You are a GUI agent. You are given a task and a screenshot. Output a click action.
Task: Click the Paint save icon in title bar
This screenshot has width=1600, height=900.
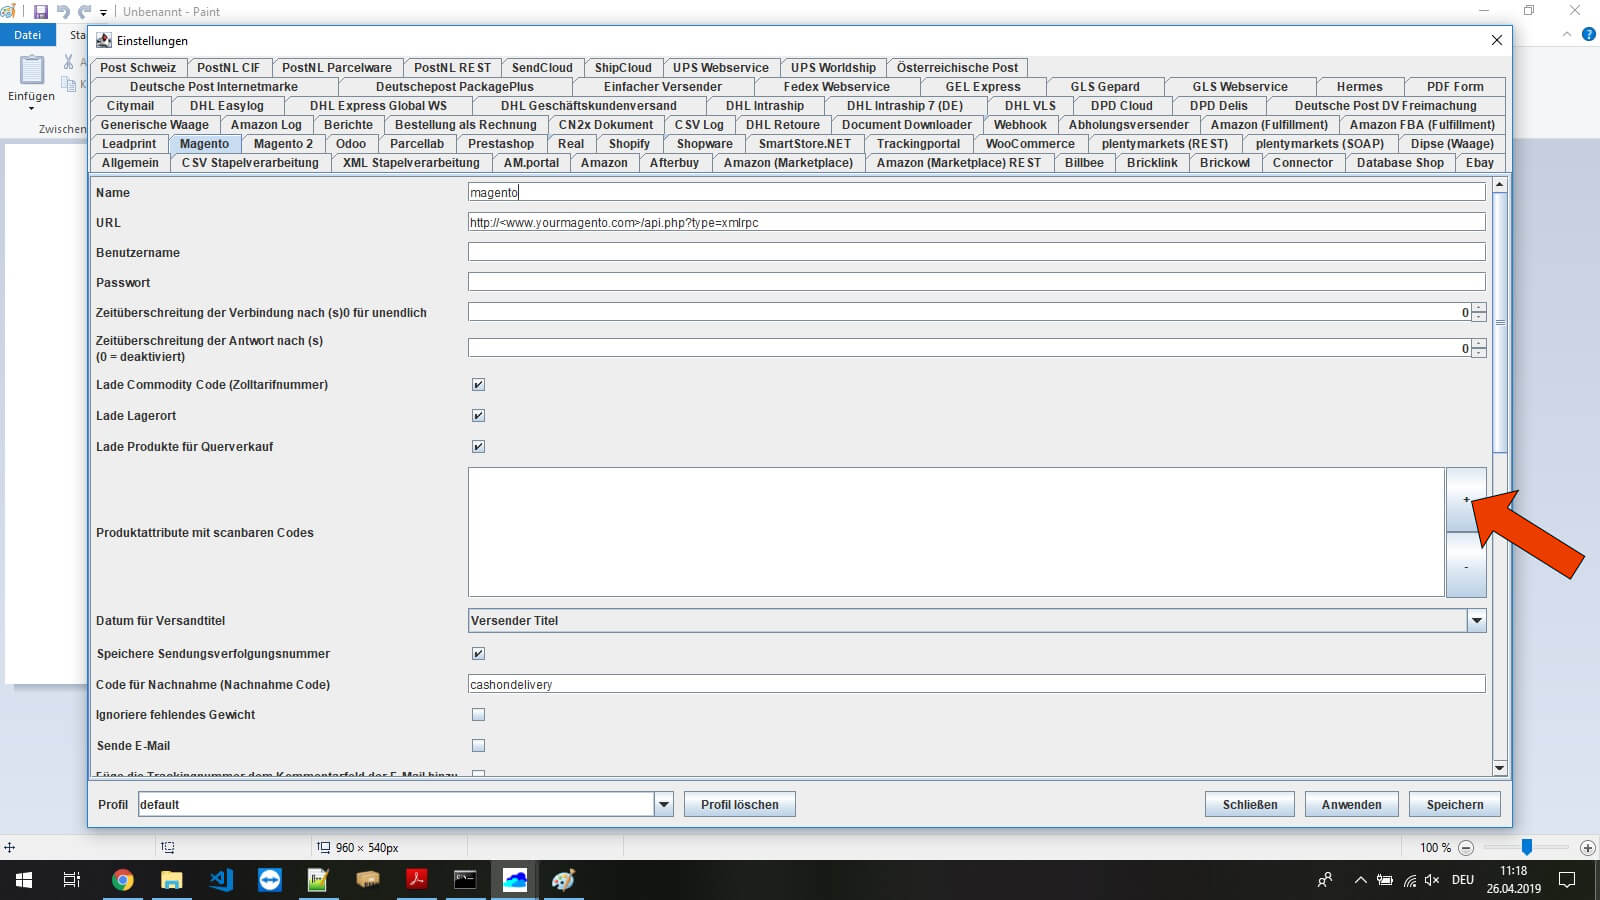(41, 12)
